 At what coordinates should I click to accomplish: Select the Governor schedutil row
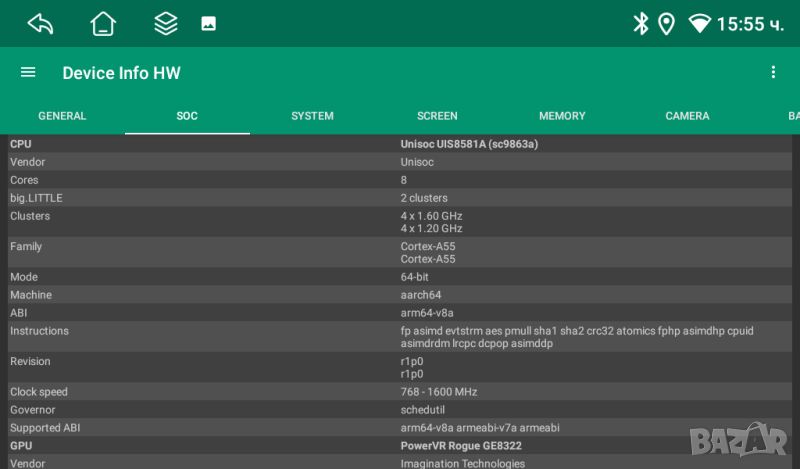click(400, 410)
